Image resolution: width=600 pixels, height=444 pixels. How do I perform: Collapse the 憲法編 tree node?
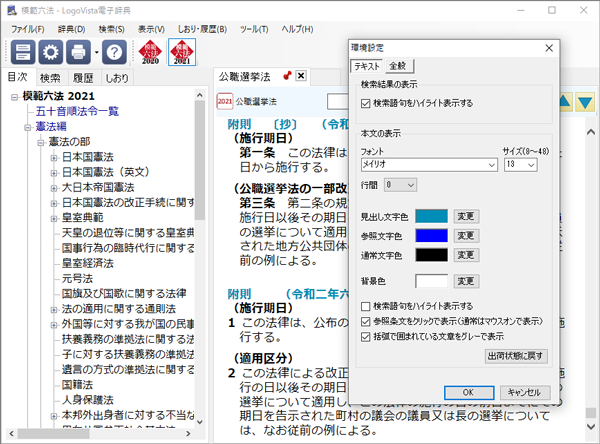tap(28, 127)
